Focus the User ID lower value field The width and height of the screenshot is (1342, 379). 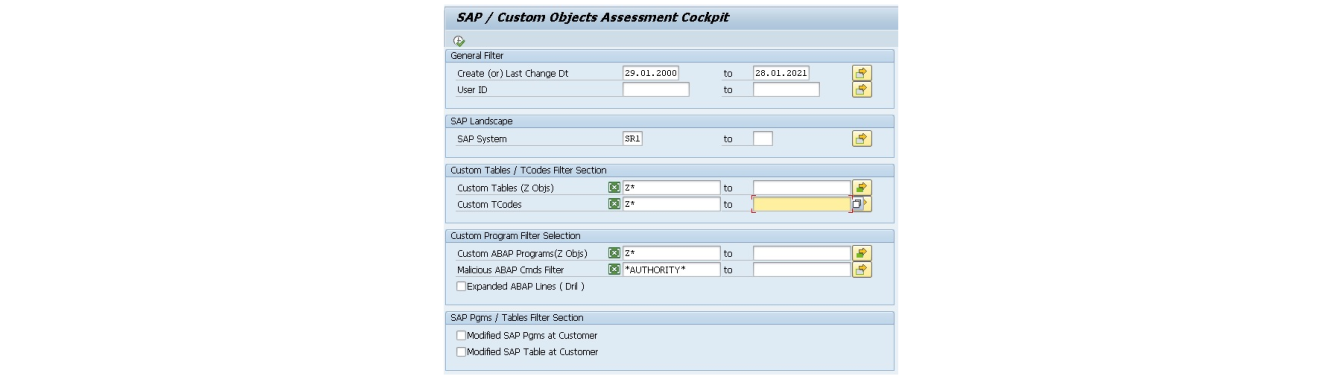[656, 90]
